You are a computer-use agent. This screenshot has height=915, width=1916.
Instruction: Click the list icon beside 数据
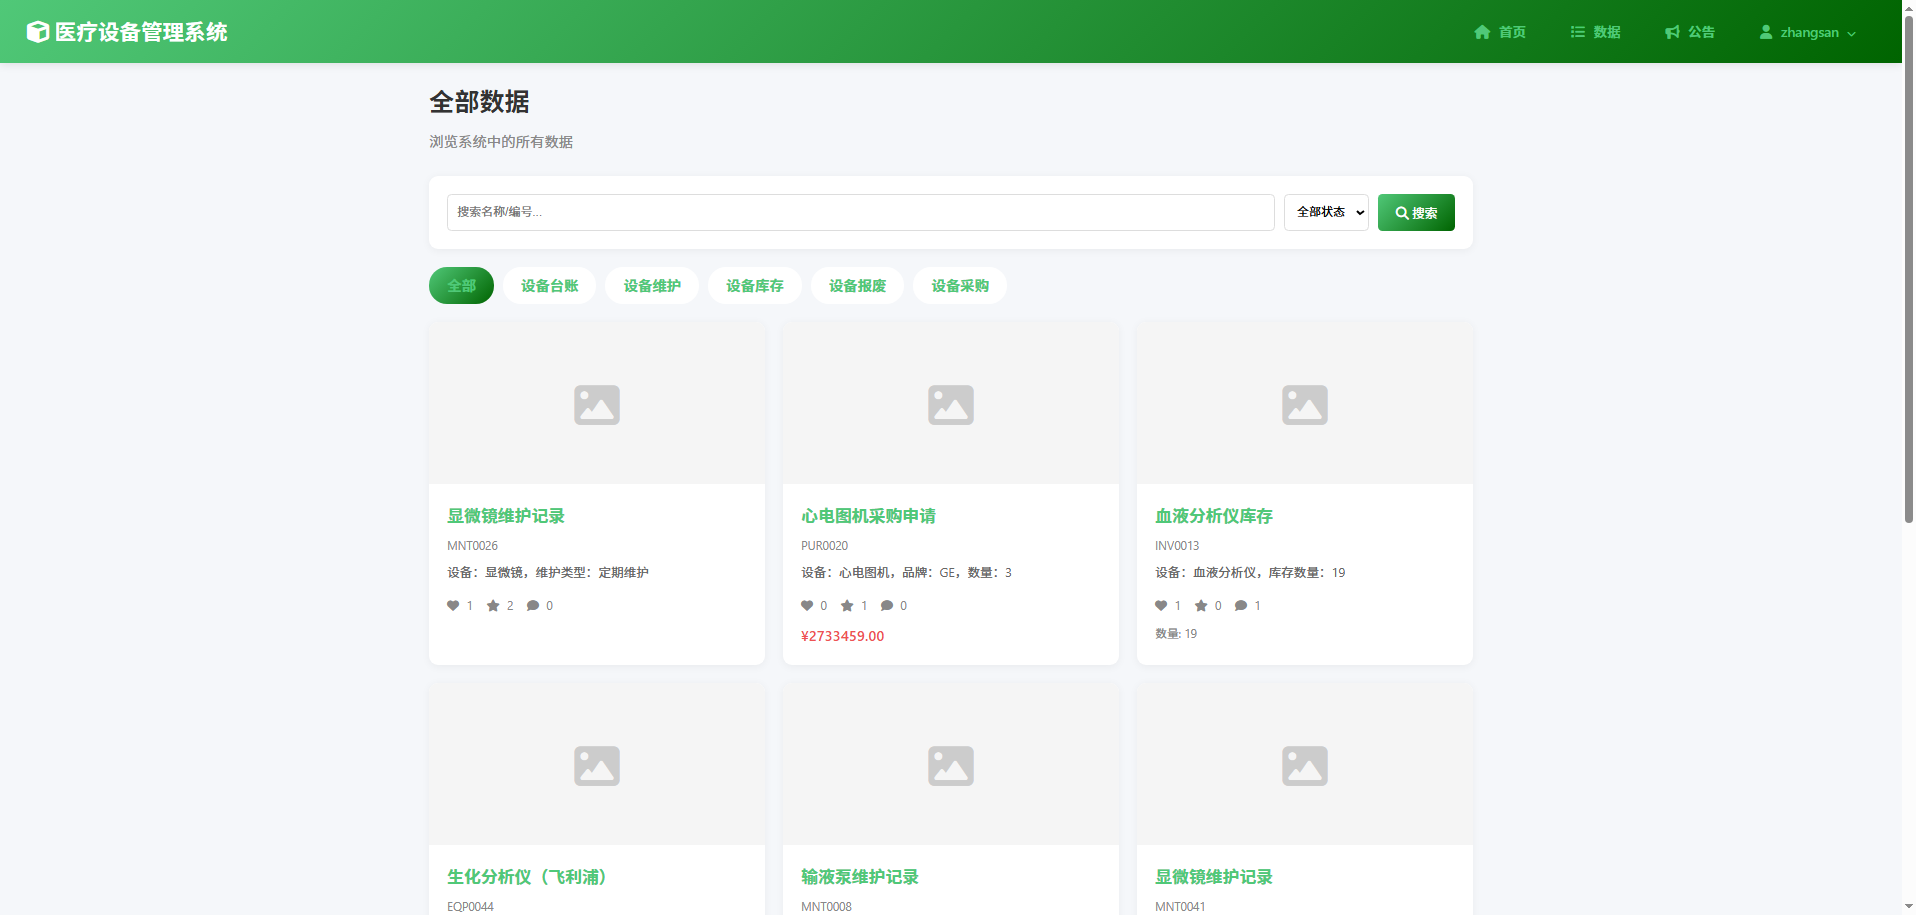point(1578,32)
